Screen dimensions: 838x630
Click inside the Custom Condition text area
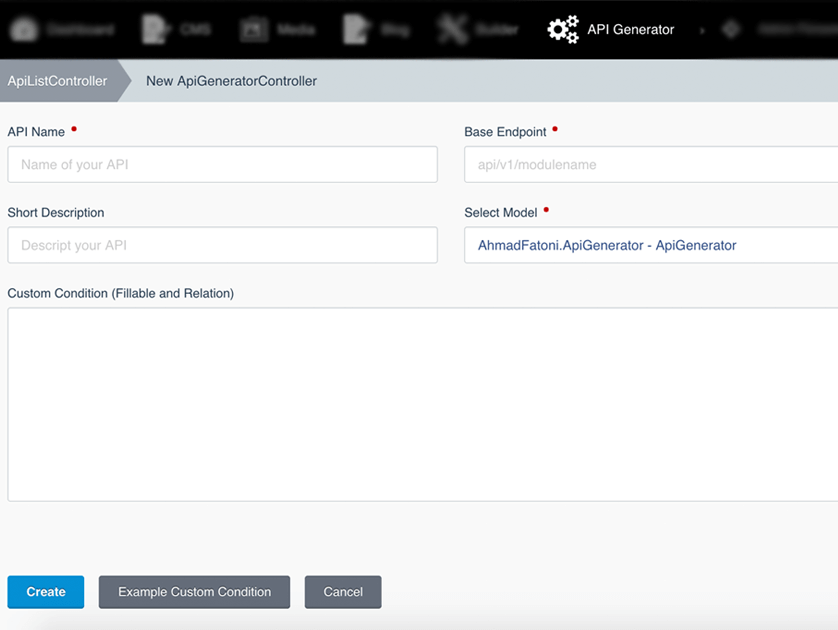coord(423,405)
